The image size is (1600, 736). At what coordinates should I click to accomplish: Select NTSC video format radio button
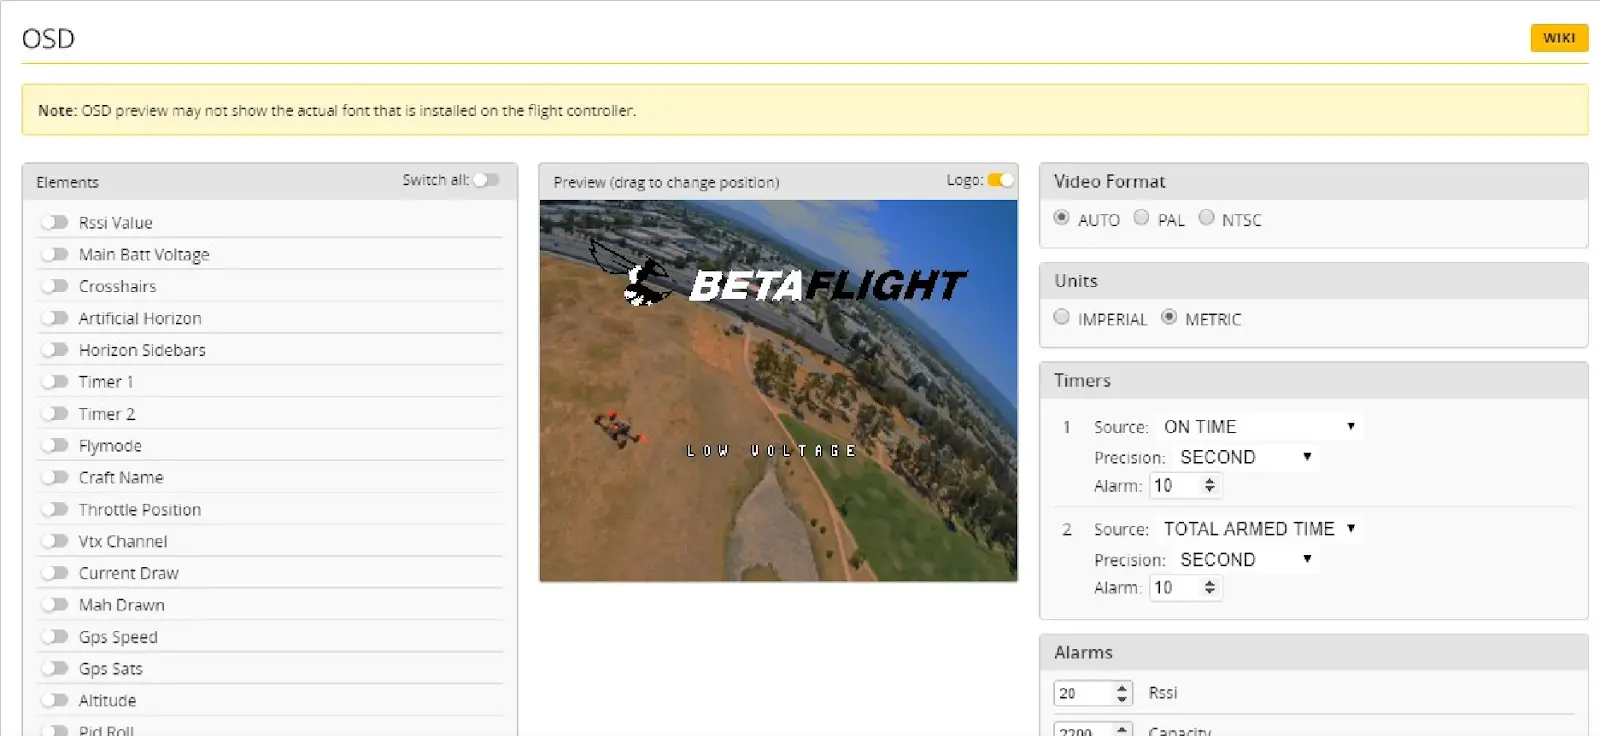tap(1206, 218)
